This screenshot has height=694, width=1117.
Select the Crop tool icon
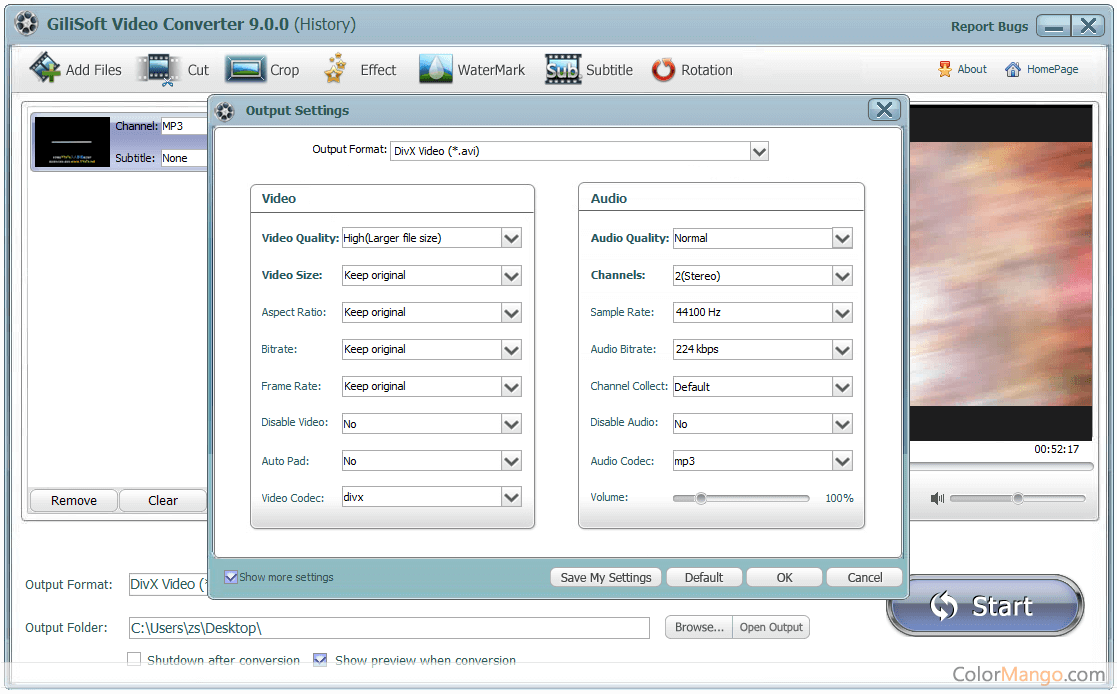pyautogui.click(x=245, y=69)
